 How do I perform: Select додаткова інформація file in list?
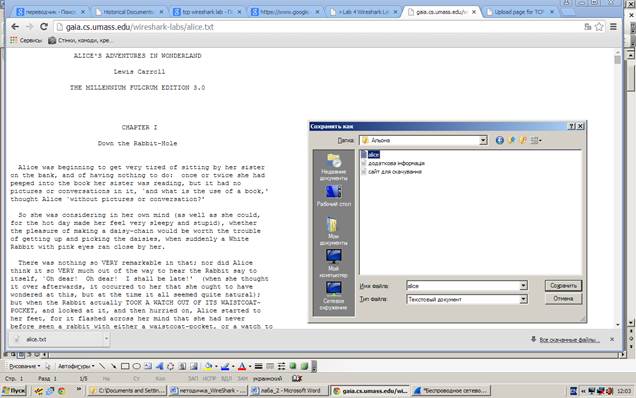[x=393, y=163]
